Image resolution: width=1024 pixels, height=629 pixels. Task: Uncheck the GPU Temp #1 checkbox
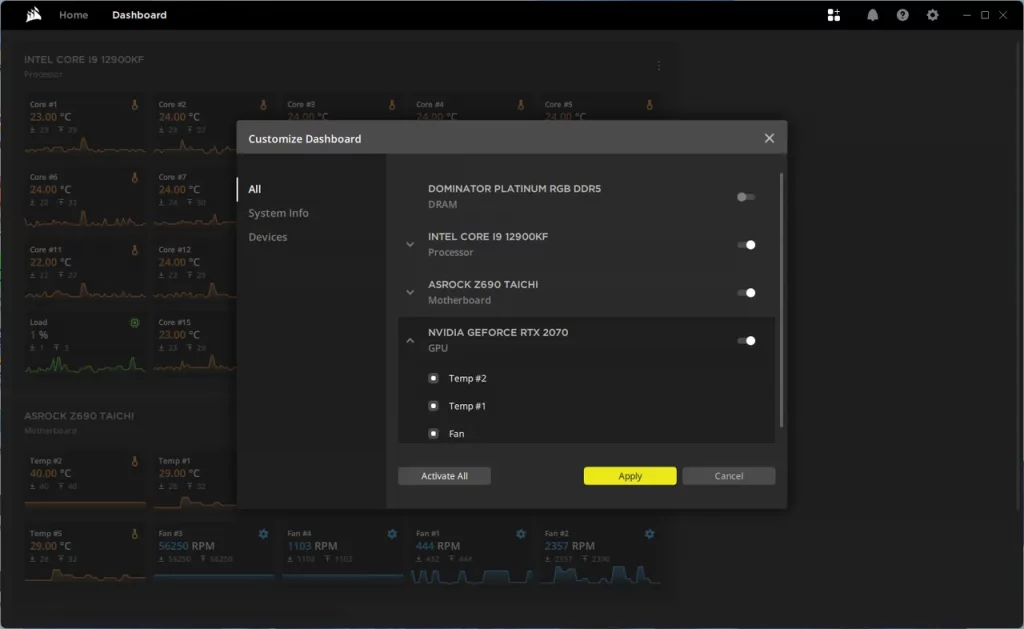tap(433, 406)
